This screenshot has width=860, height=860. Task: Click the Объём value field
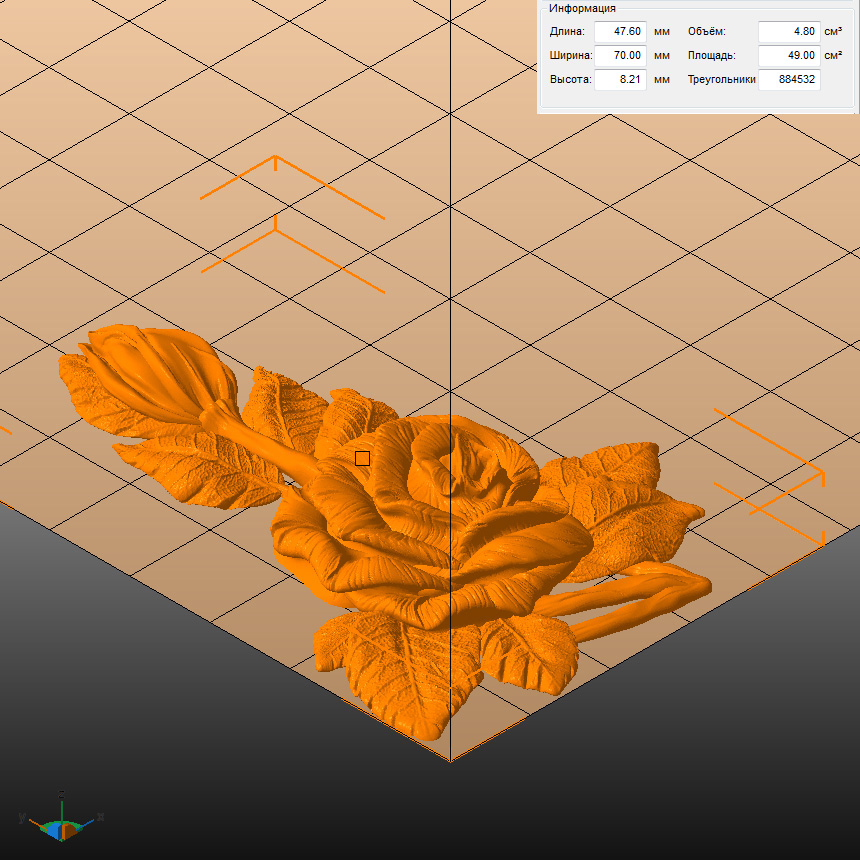pyautogui.click(x=788, y=32)
